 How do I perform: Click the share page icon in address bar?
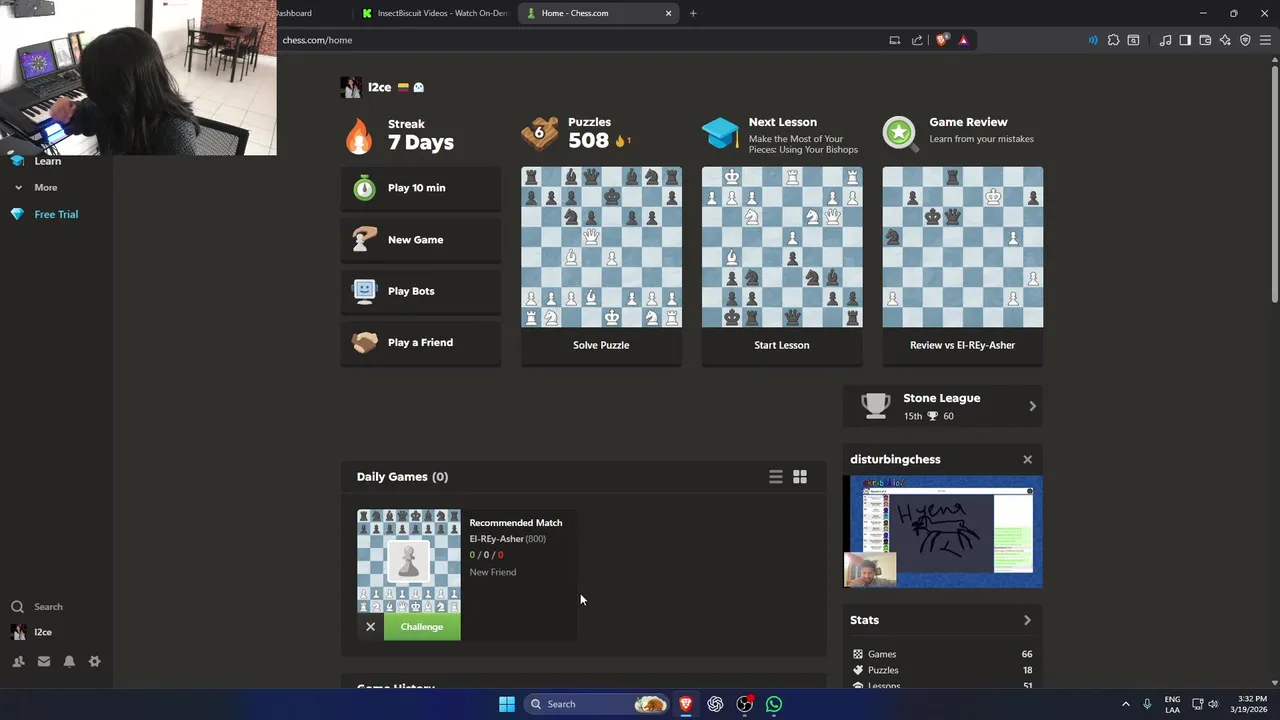(917, 40)
